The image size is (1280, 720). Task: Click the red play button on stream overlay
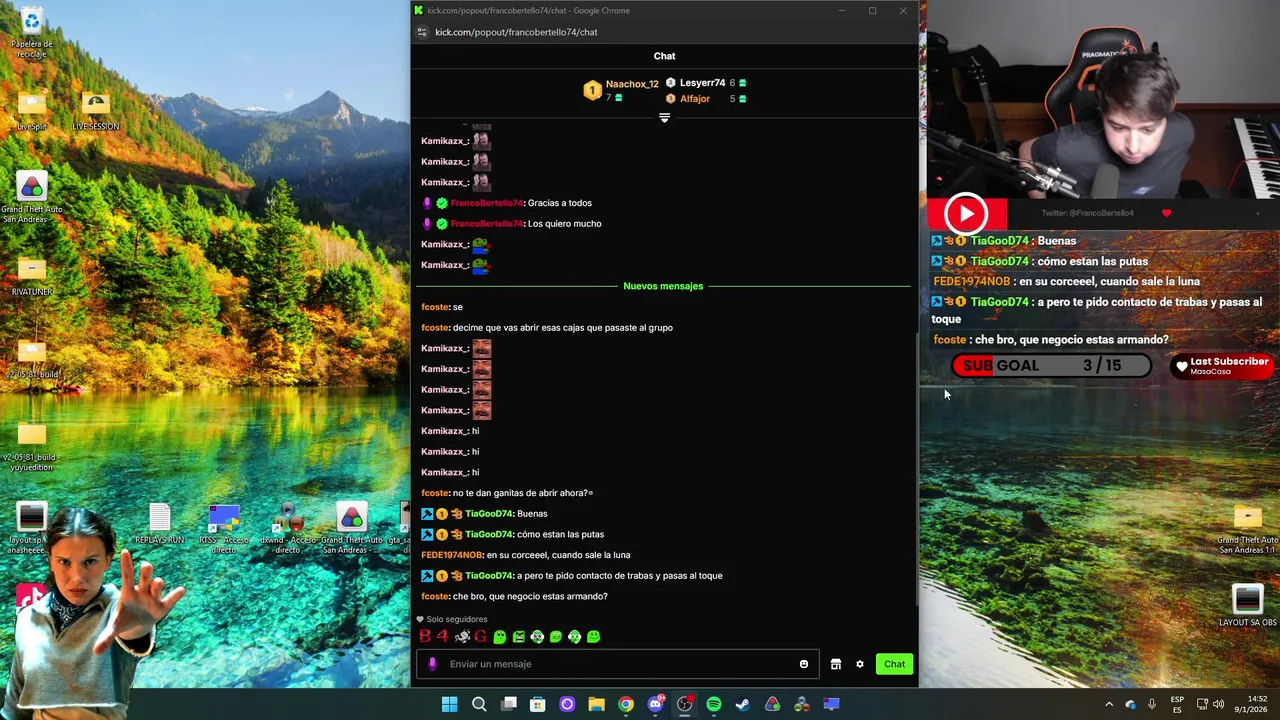pyautogui.click(x=966, y=213)
